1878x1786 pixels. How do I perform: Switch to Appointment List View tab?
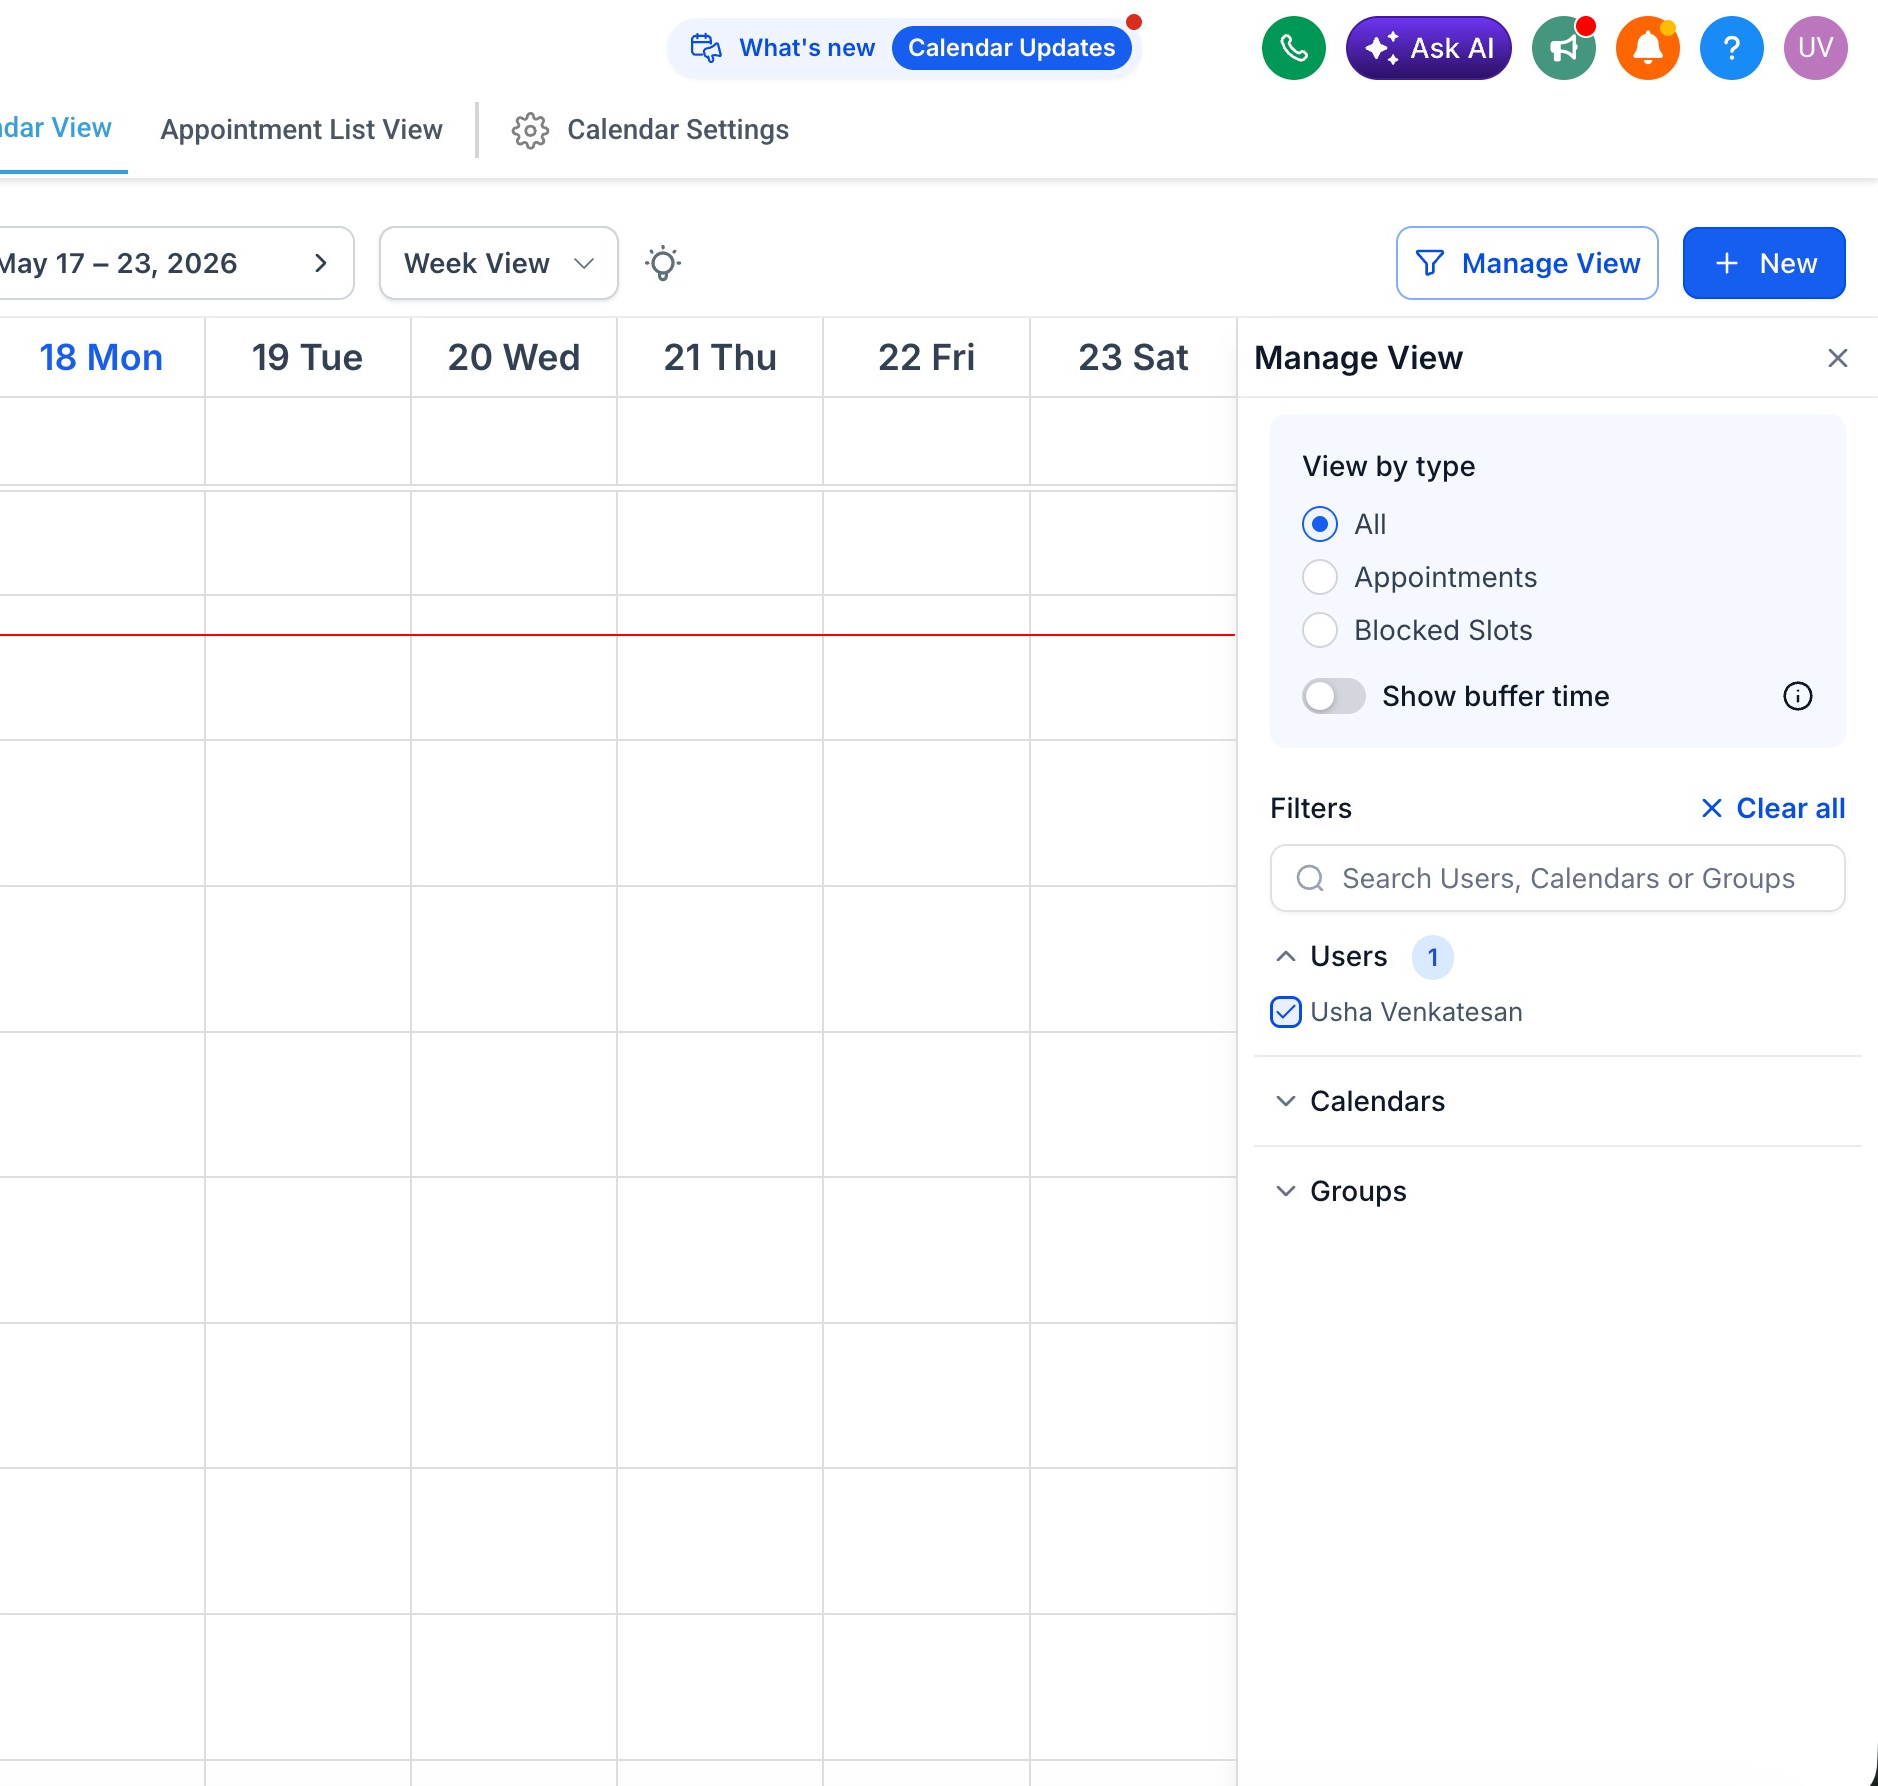[x=301, y=130]
